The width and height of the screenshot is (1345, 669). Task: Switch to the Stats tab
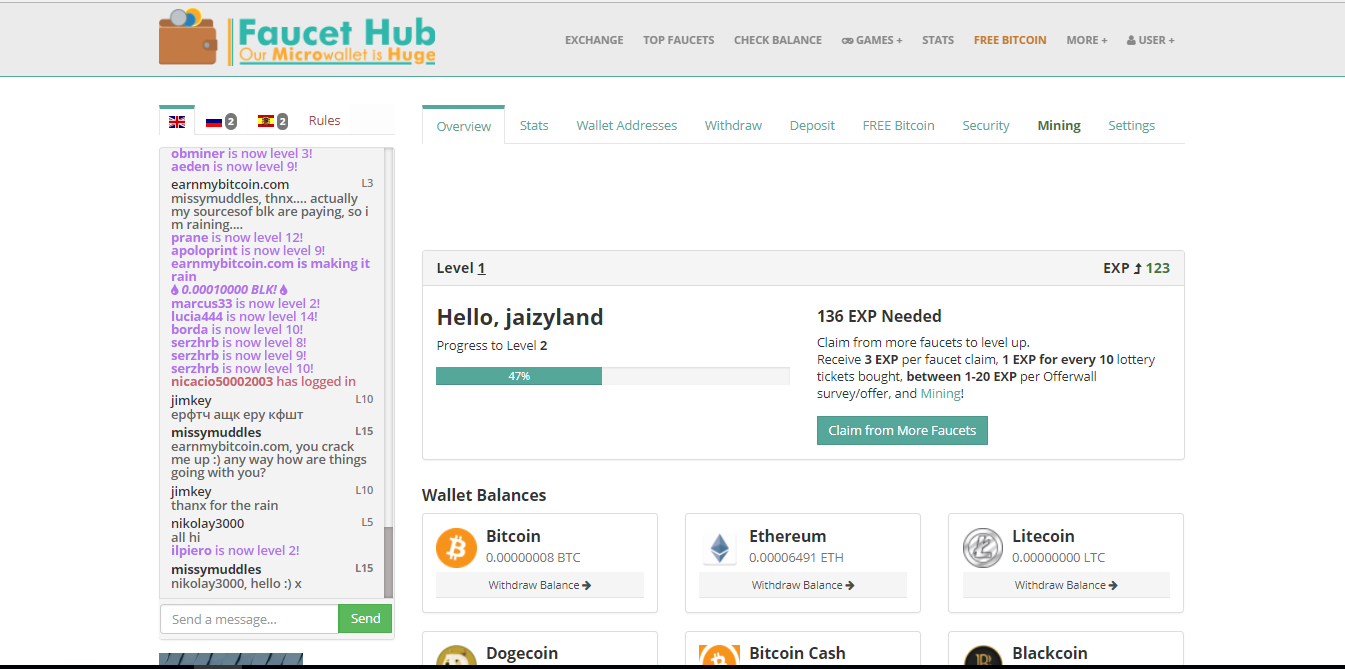point(534,125)
